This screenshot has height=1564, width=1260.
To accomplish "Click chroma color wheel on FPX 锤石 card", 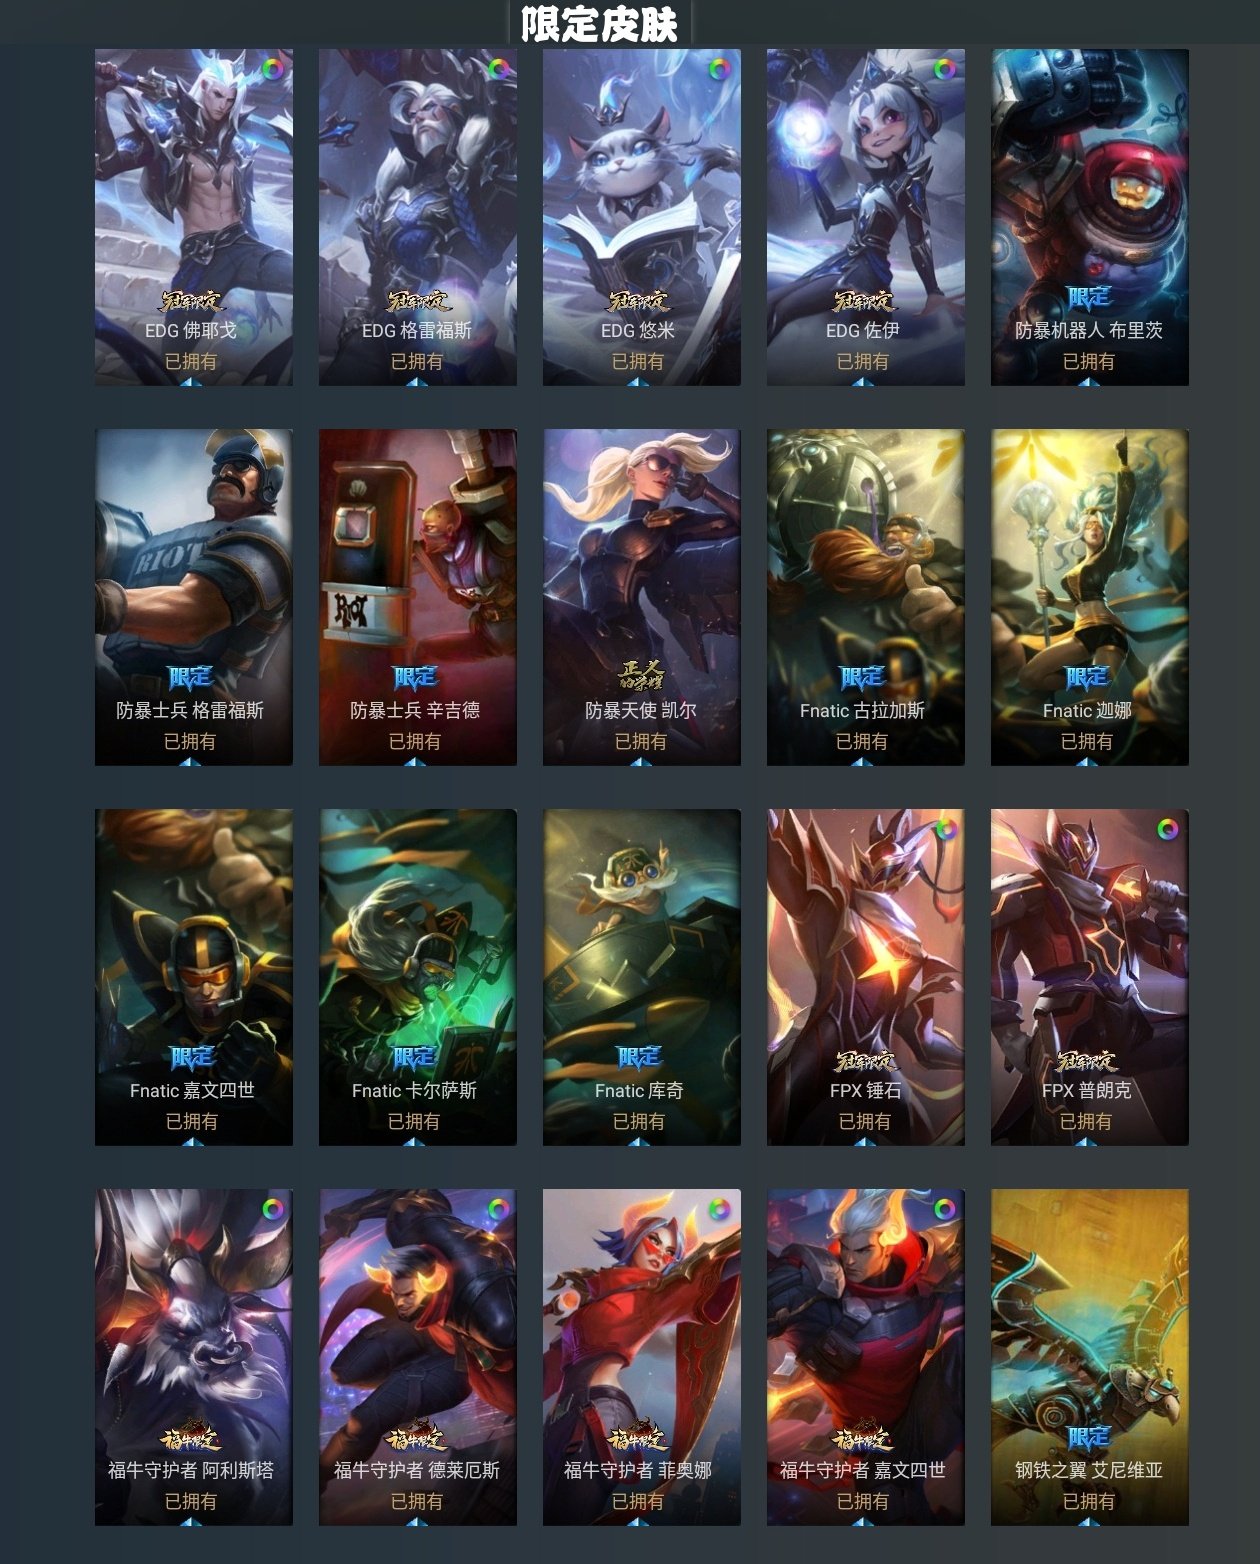I will 944,829.
